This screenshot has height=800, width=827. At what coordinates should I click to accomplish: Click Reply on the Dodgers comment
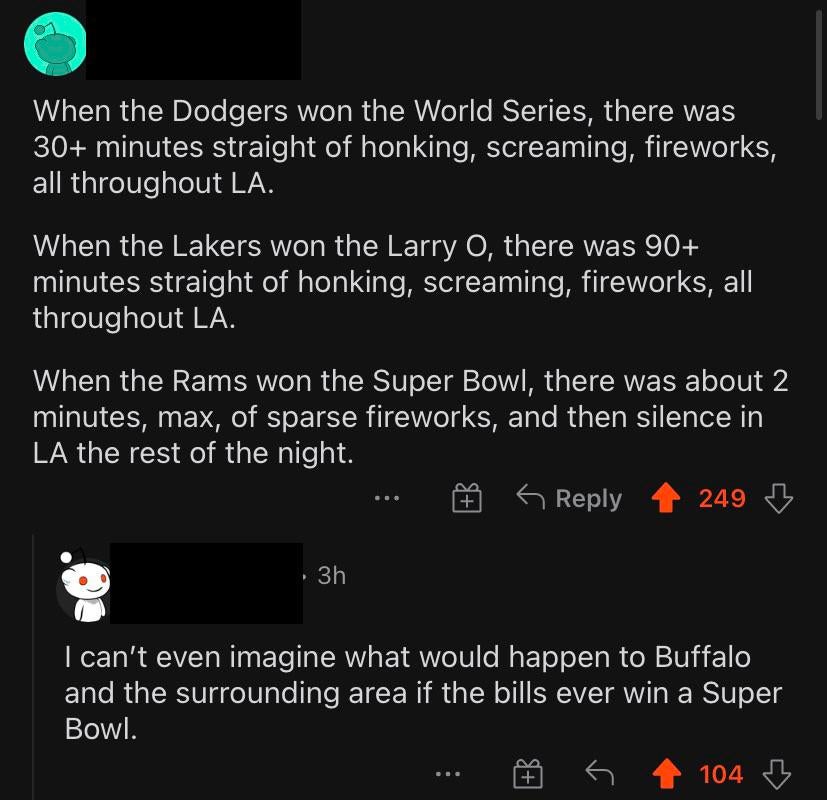pyautogui.click(x=569, y=498)
